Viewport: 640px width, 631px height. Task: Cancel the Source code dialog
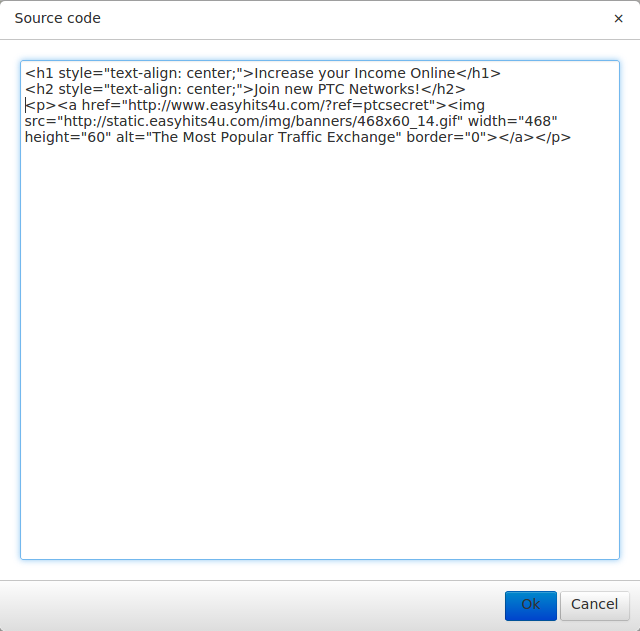point(594,606)
